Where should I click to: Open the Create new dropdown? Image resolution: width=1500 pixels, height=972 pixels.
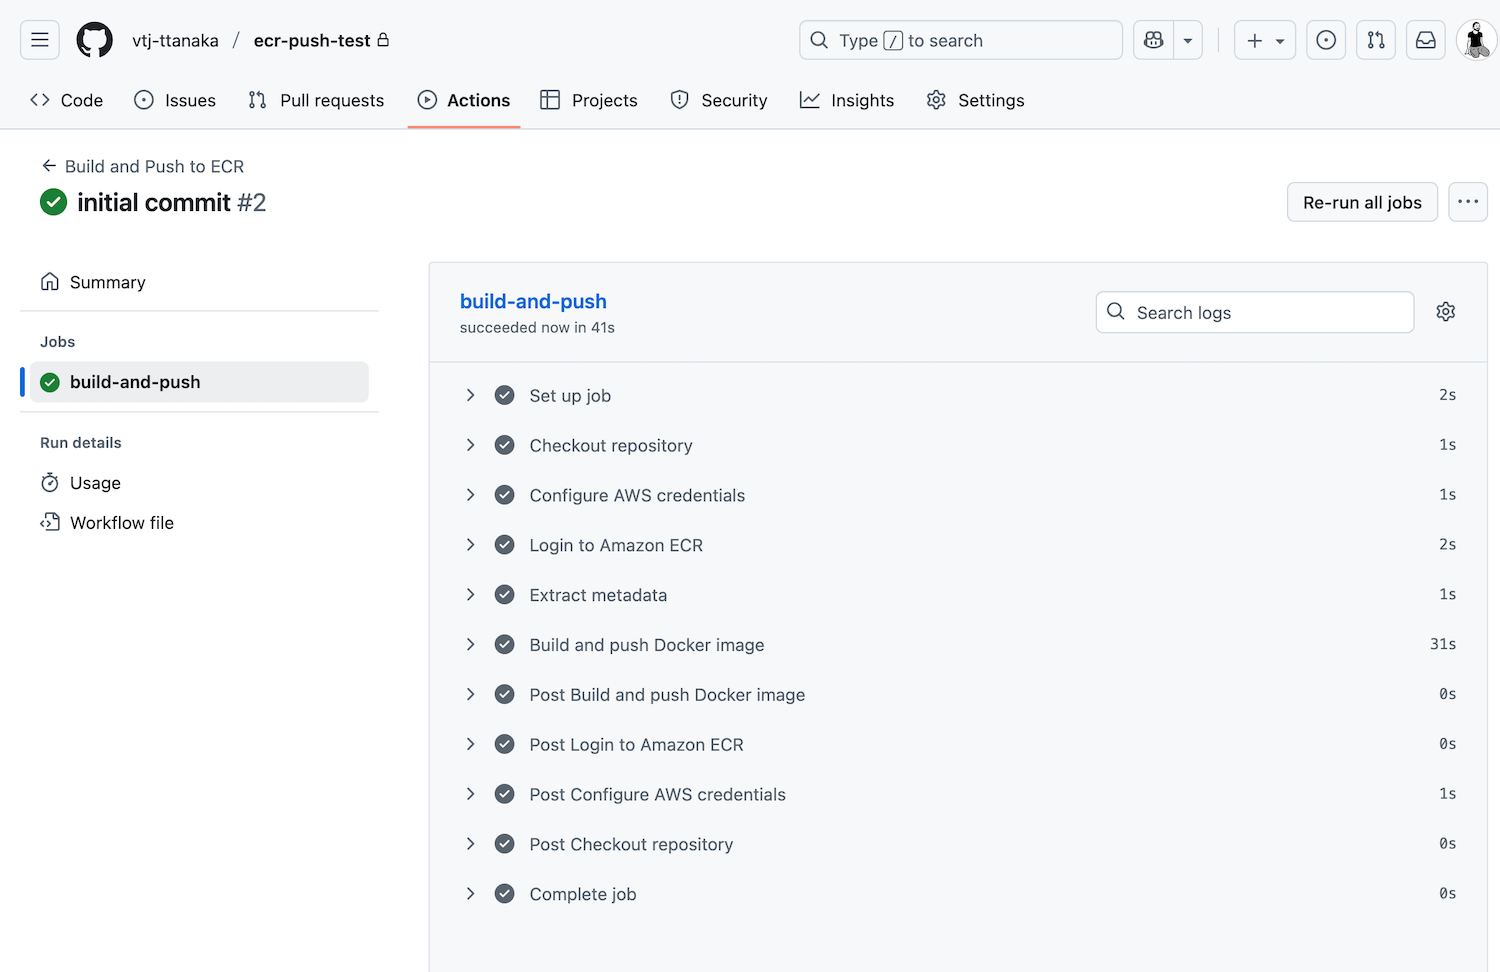pos(1265,40)
